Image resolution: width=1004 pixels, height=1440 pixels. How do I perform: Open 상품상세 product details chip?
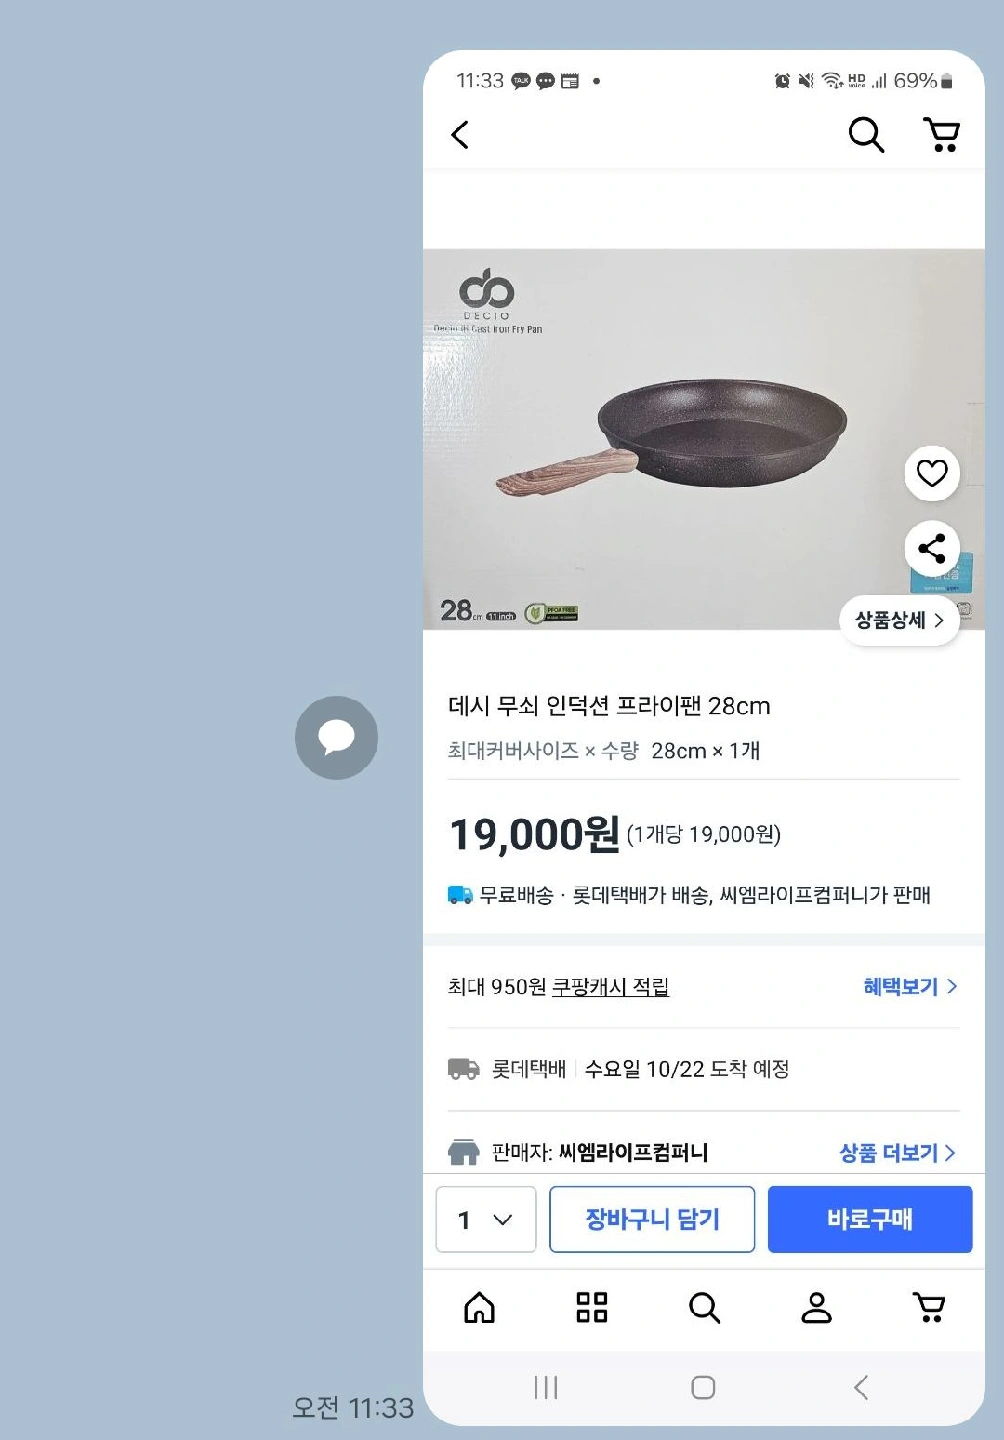click(899, 620)
